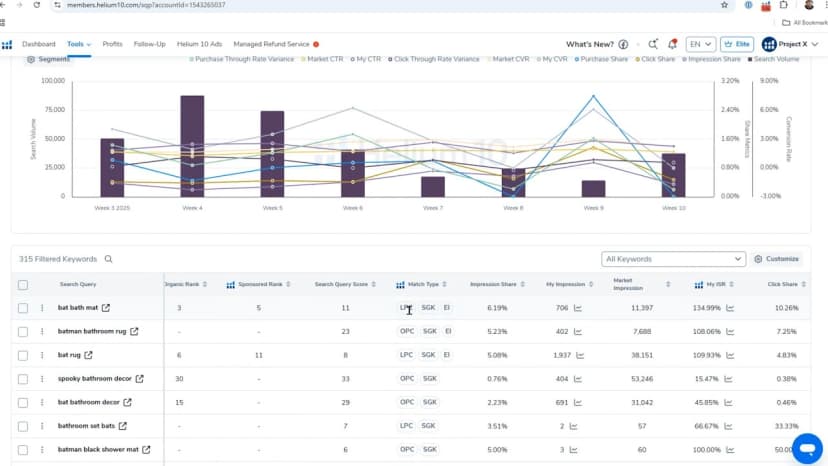Viewport: 828px width, 466px height.
Task: Open the chat support bubble
Action: pos(807,449)
